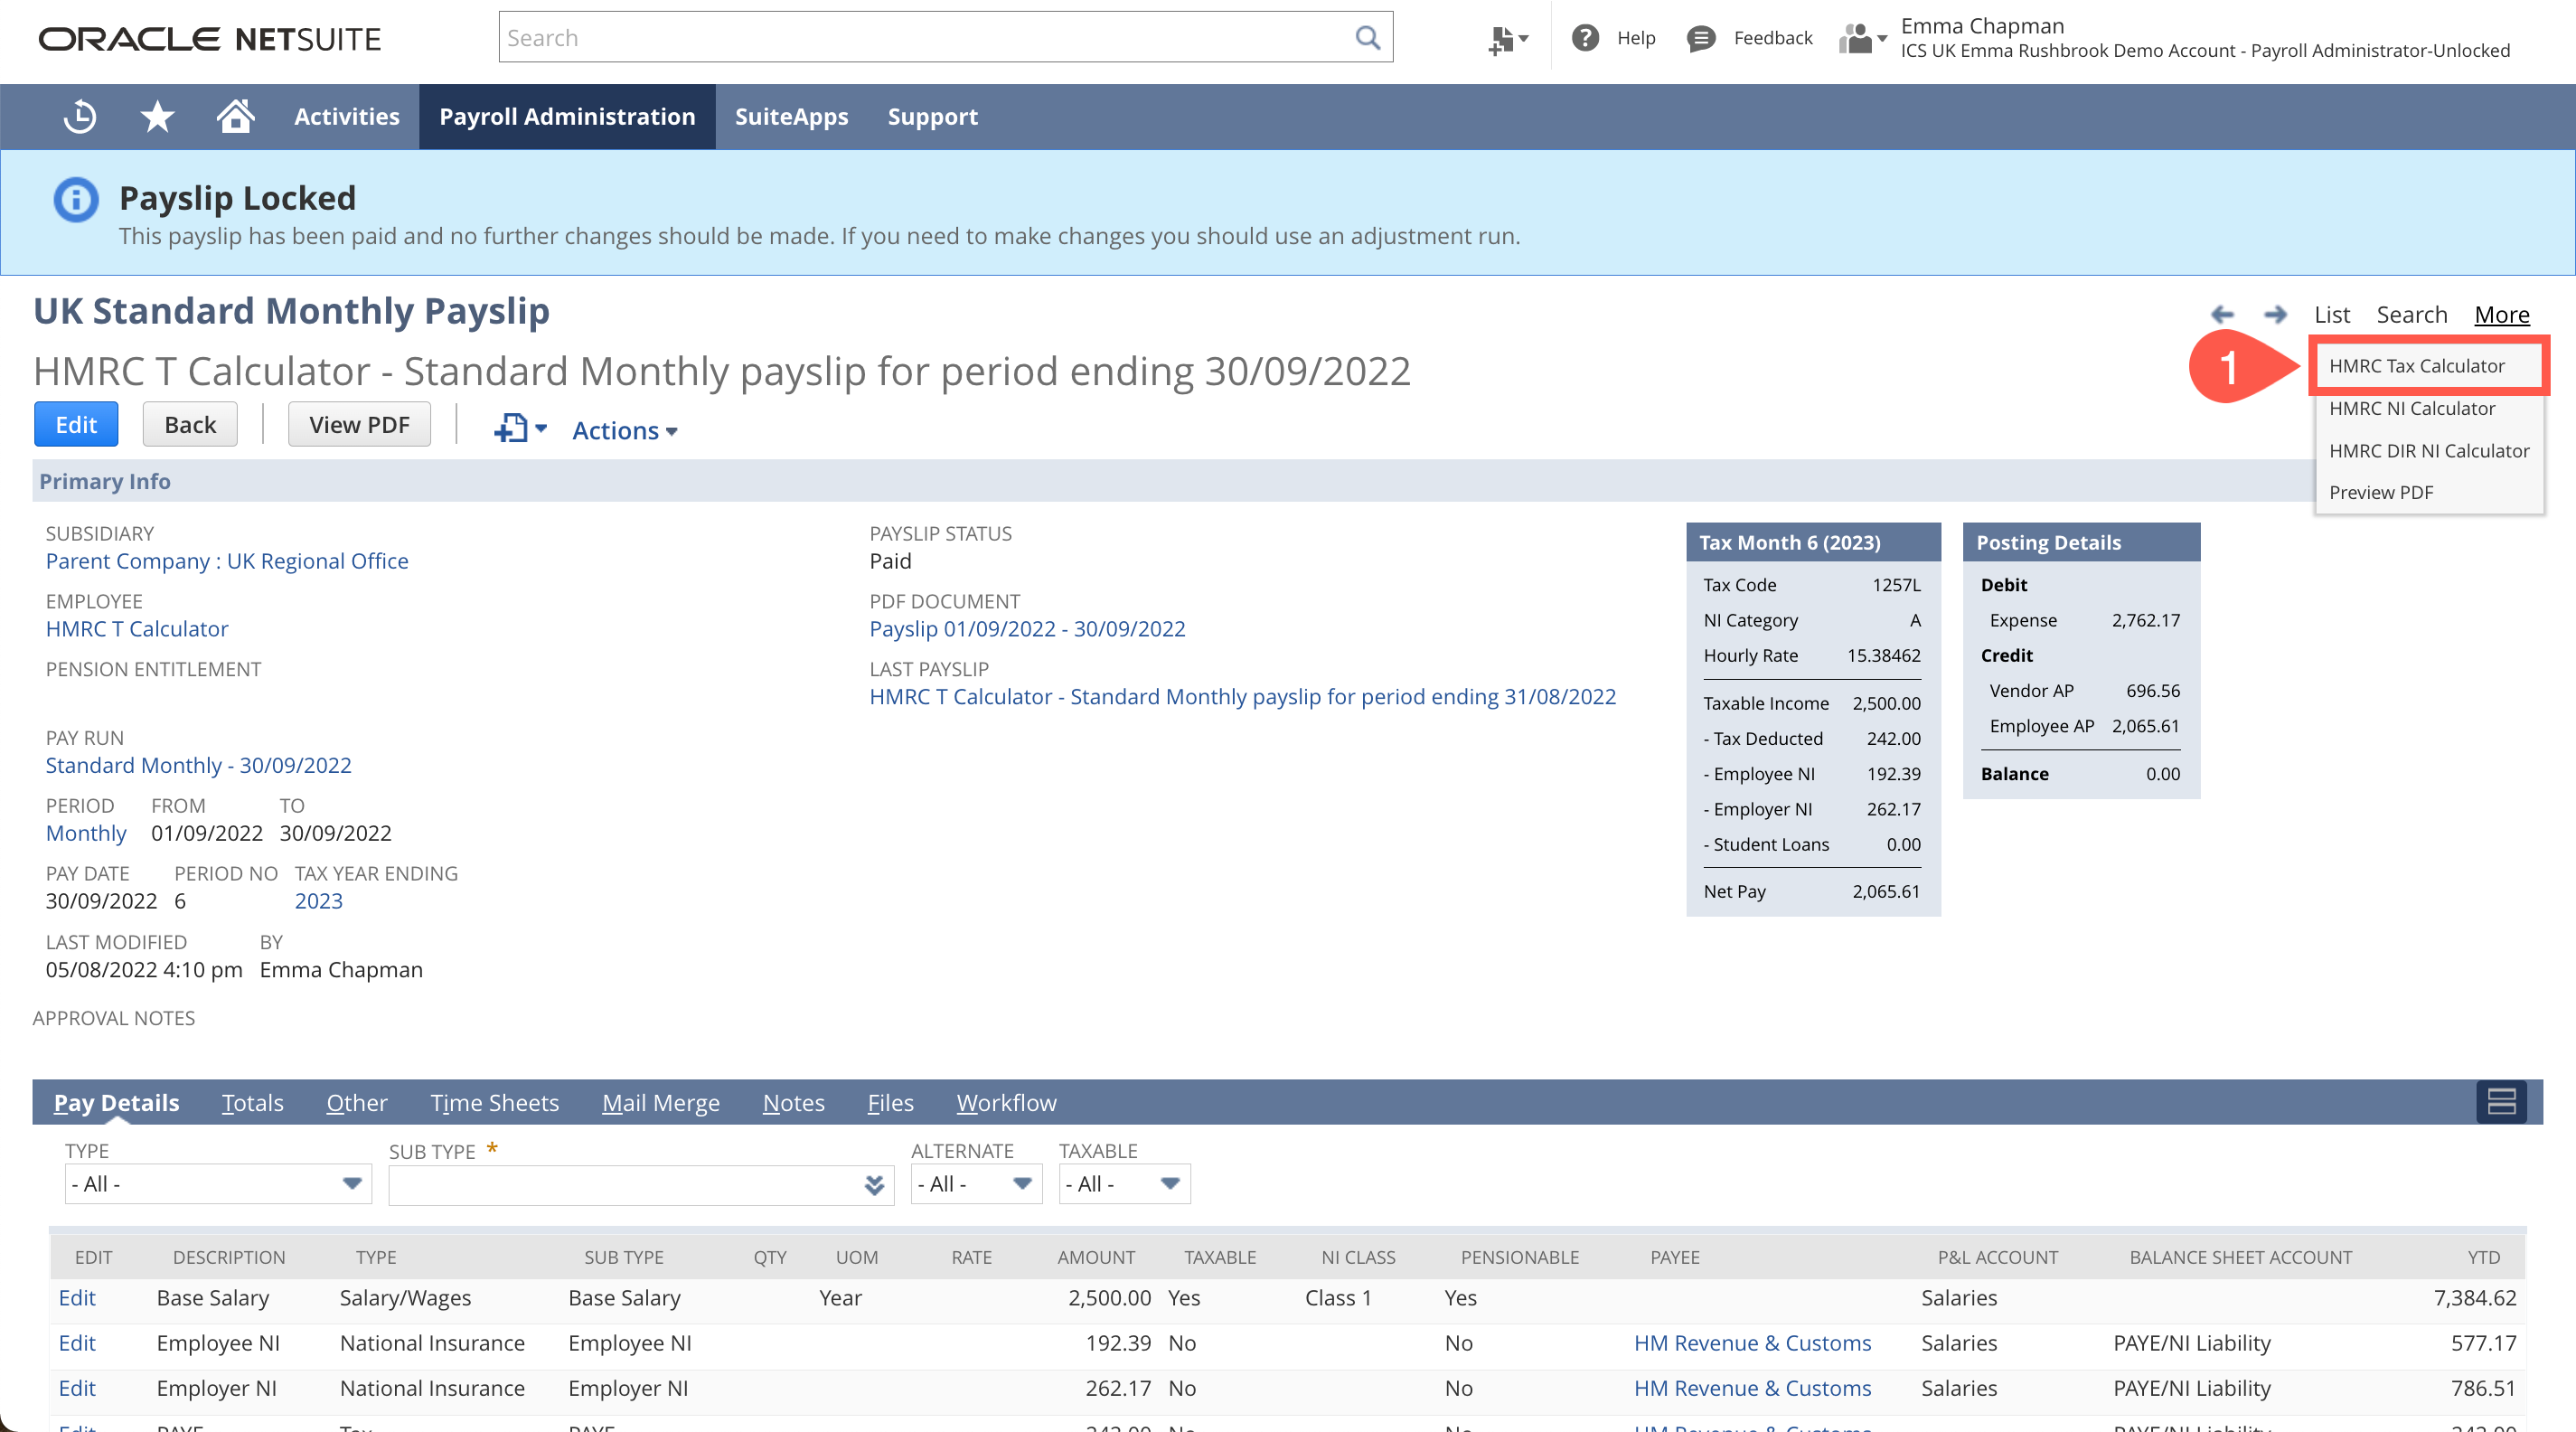The width and height of the screenshot is (2576, 1432).
Task: Open the role switcher icon near Emma Chapman
Action: coord(1857,38)
